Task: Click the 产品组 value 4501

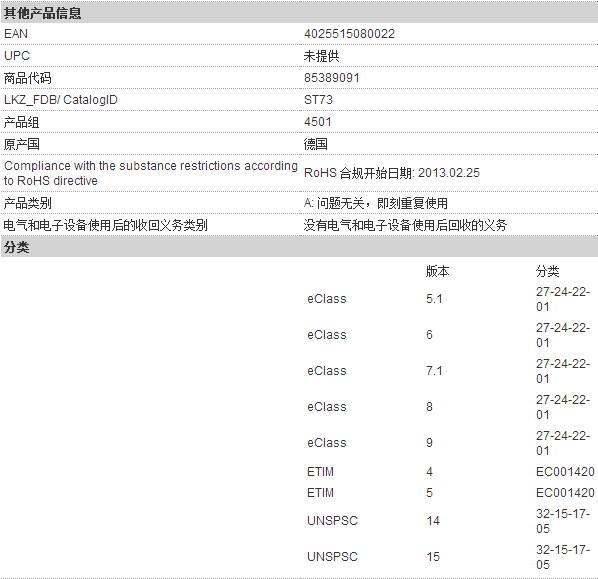Action: [x=318, y=122]
